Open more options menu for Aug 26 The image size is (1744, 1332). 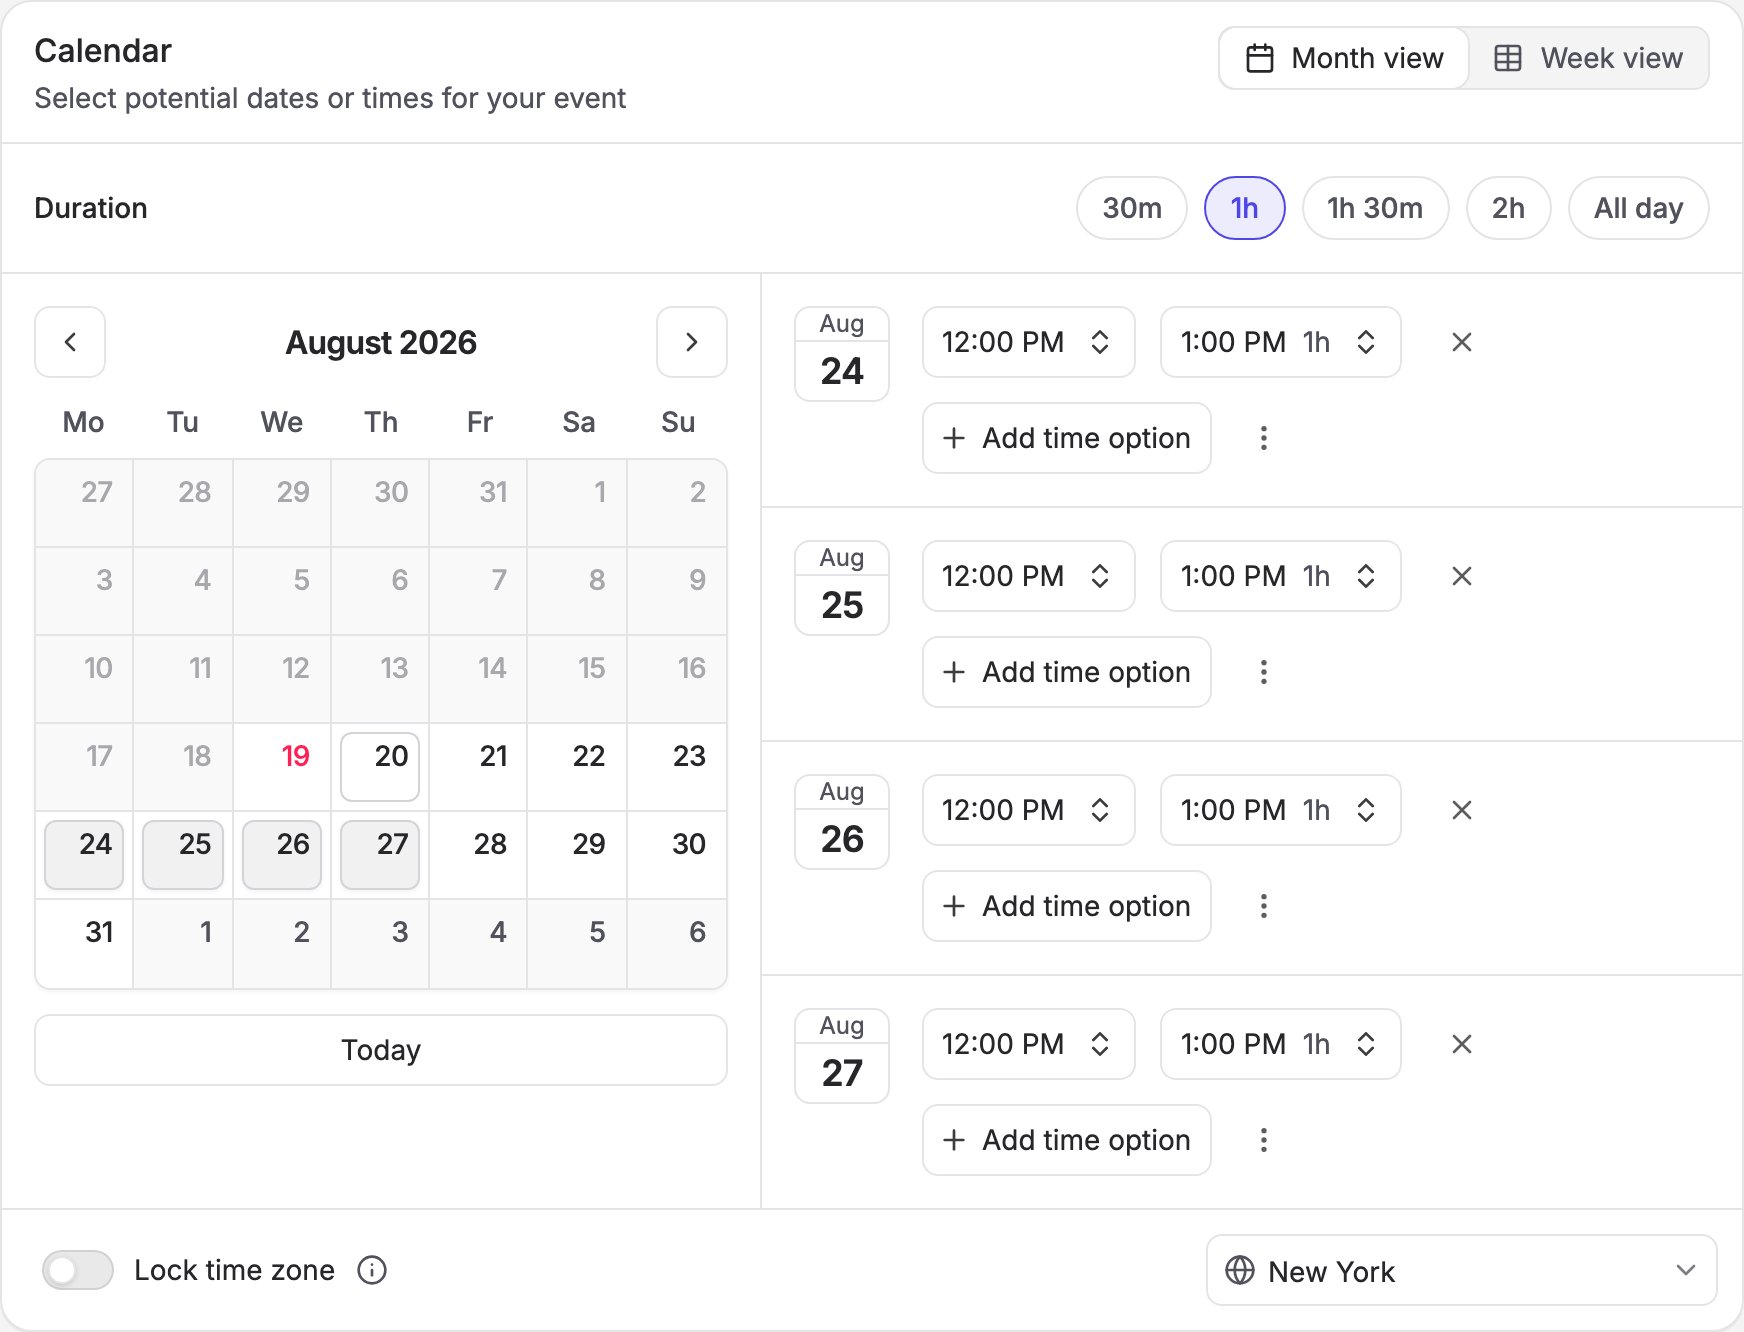(1264, 906)
